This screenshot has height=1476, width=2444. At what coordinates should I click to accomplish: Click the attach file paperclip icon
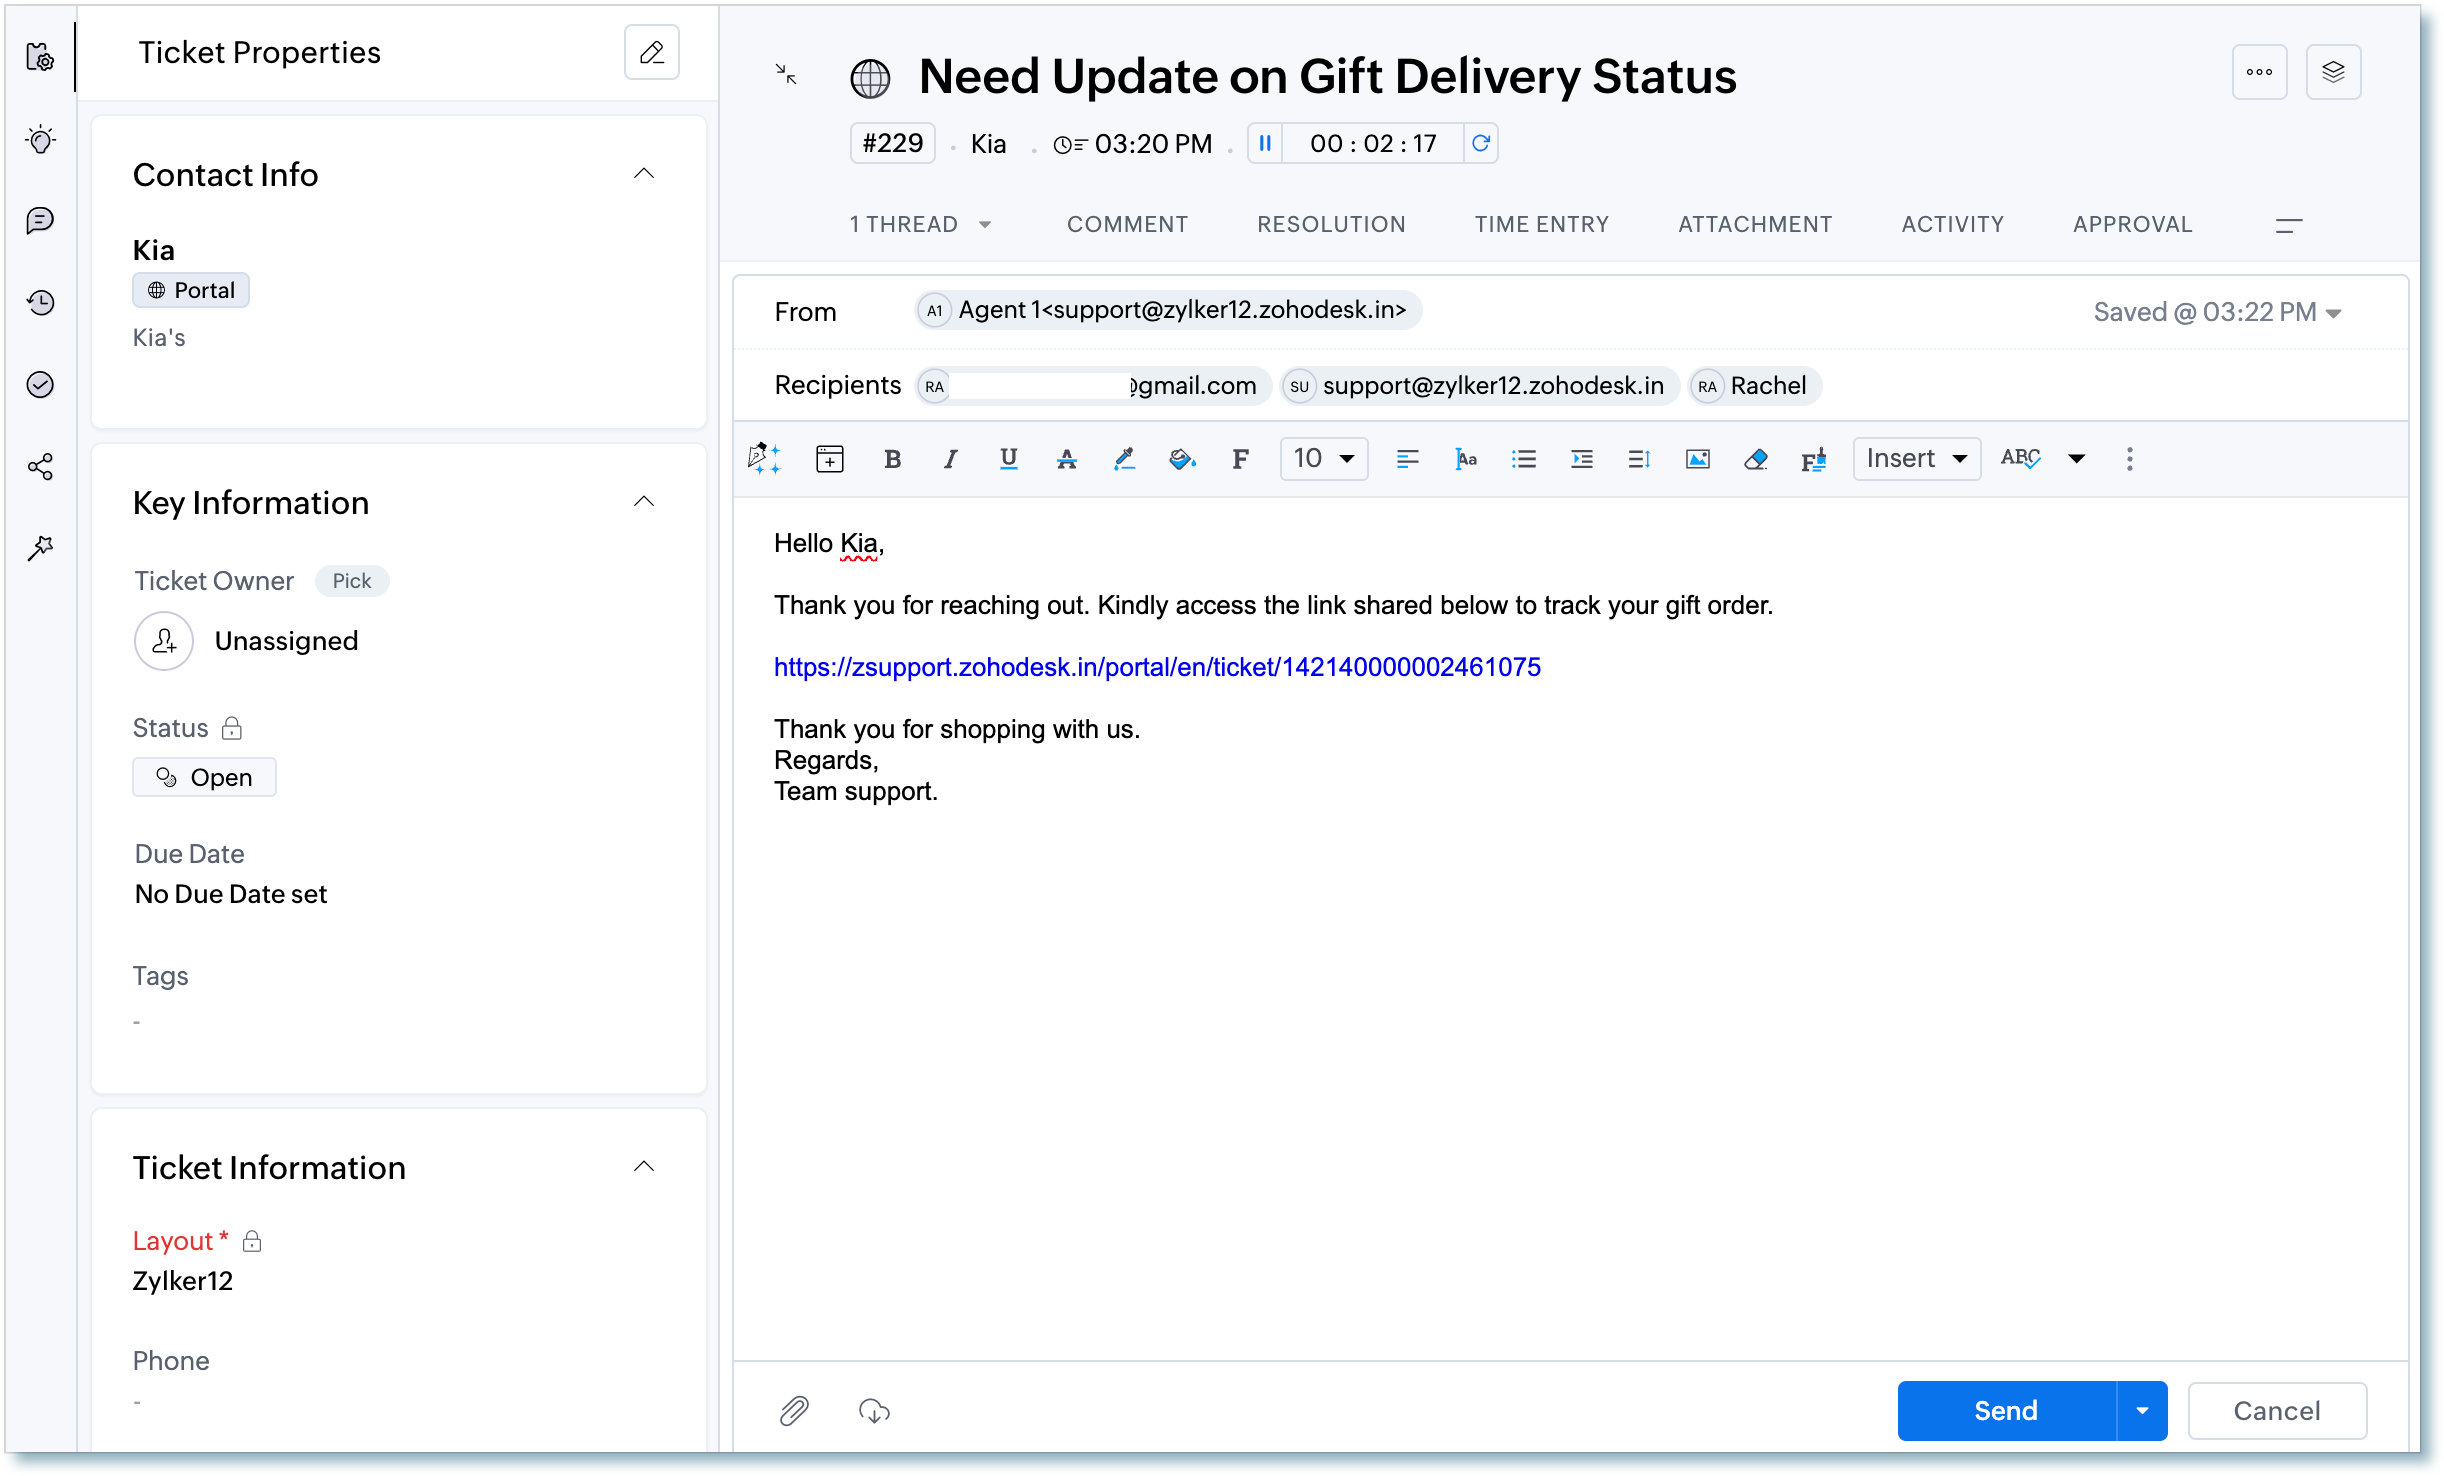794,1411
